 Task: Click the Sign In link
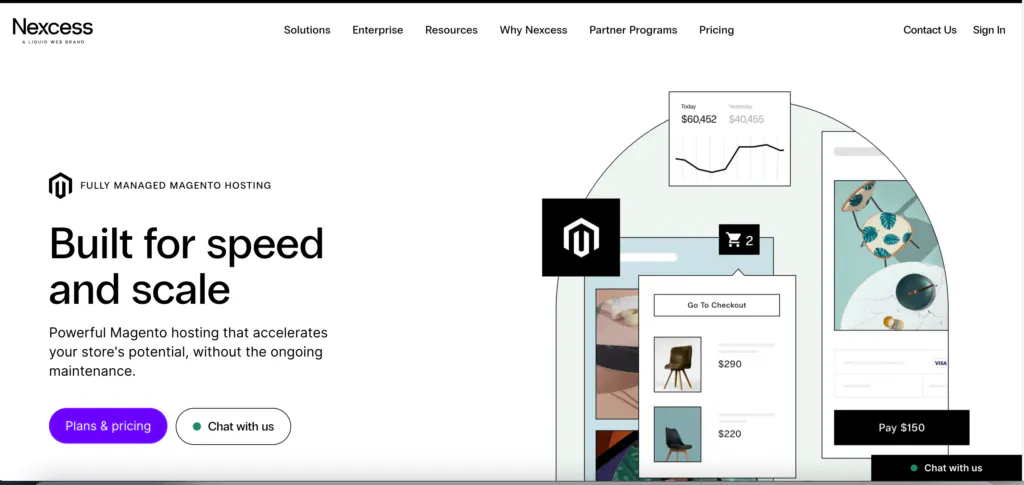989,30
